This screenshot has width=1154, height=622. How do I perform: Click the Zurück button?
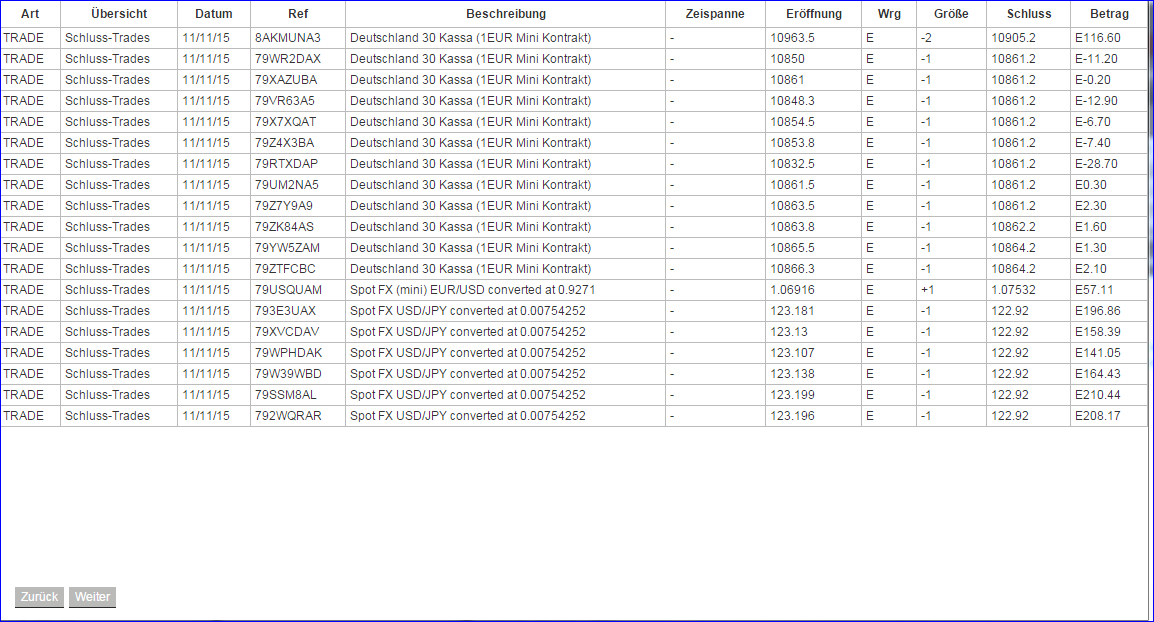pos(38,597)
